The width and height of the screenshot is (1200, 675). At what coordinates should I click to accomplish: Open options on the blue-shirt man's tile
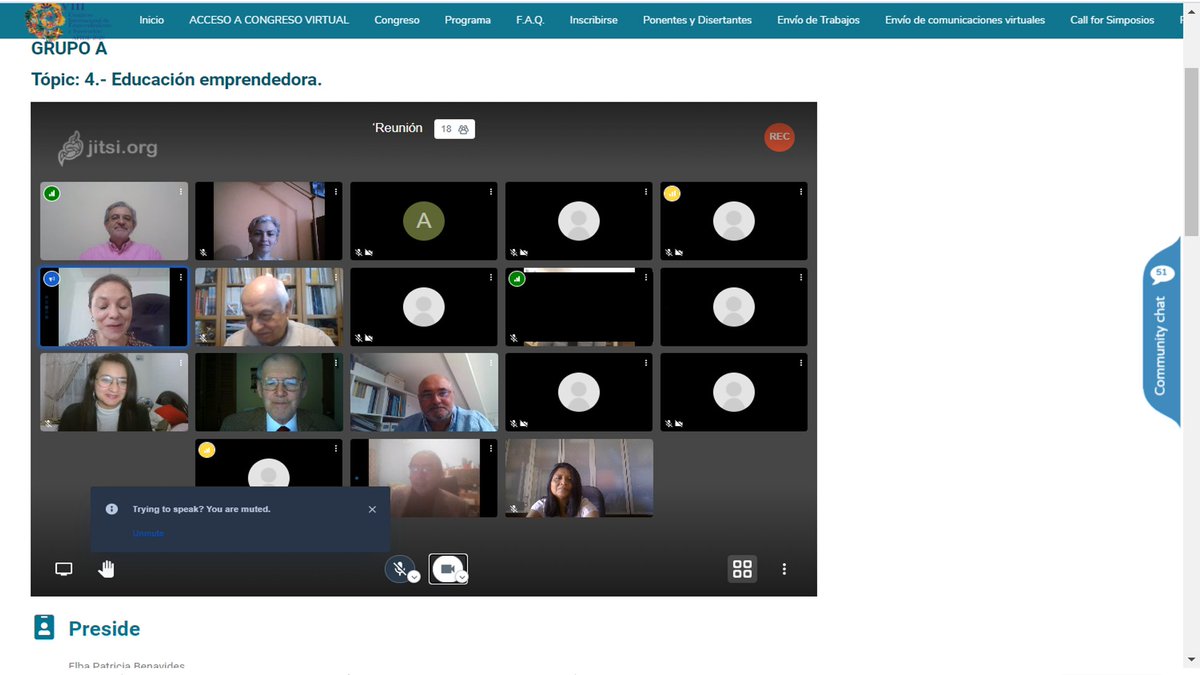490,362
